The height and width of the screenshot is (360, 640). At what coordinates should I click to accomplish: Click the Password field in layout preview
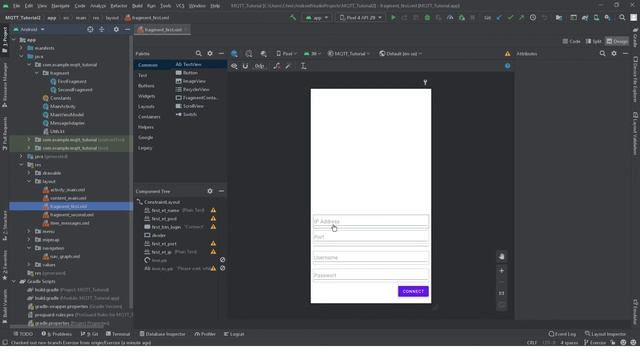pos(371,275)
